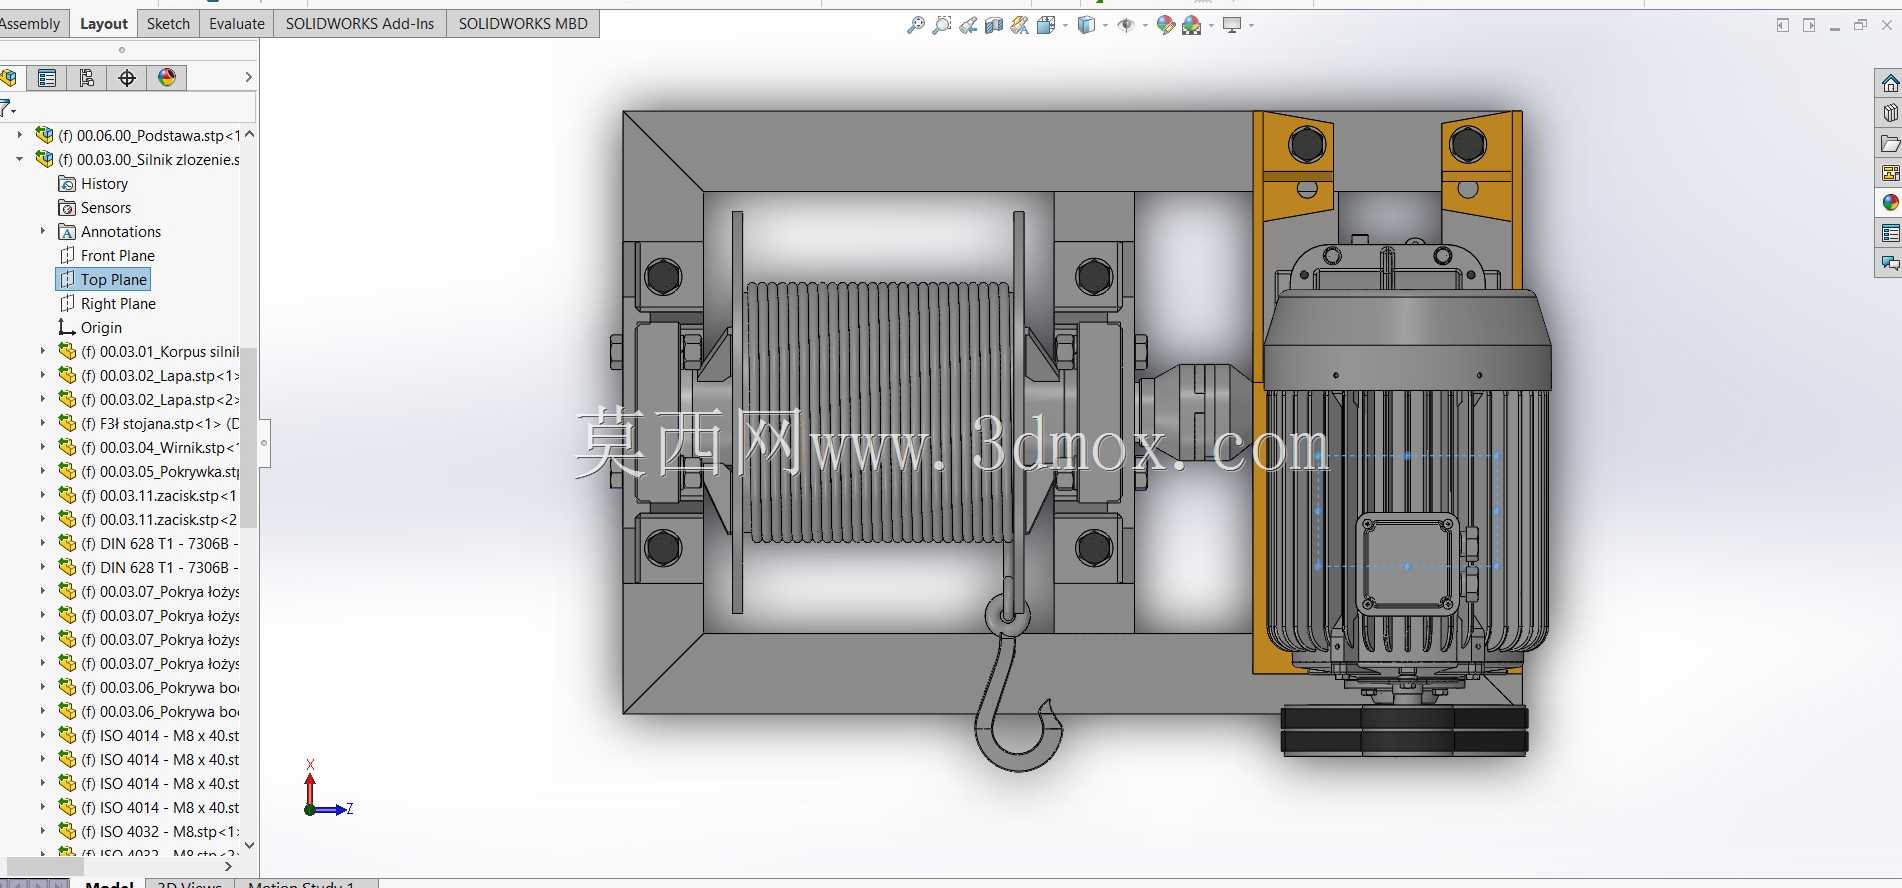Select the 00.03.05_Pokrywka part
The image size is (1902, 888).
pyautogui.click(x=148, y=472)
